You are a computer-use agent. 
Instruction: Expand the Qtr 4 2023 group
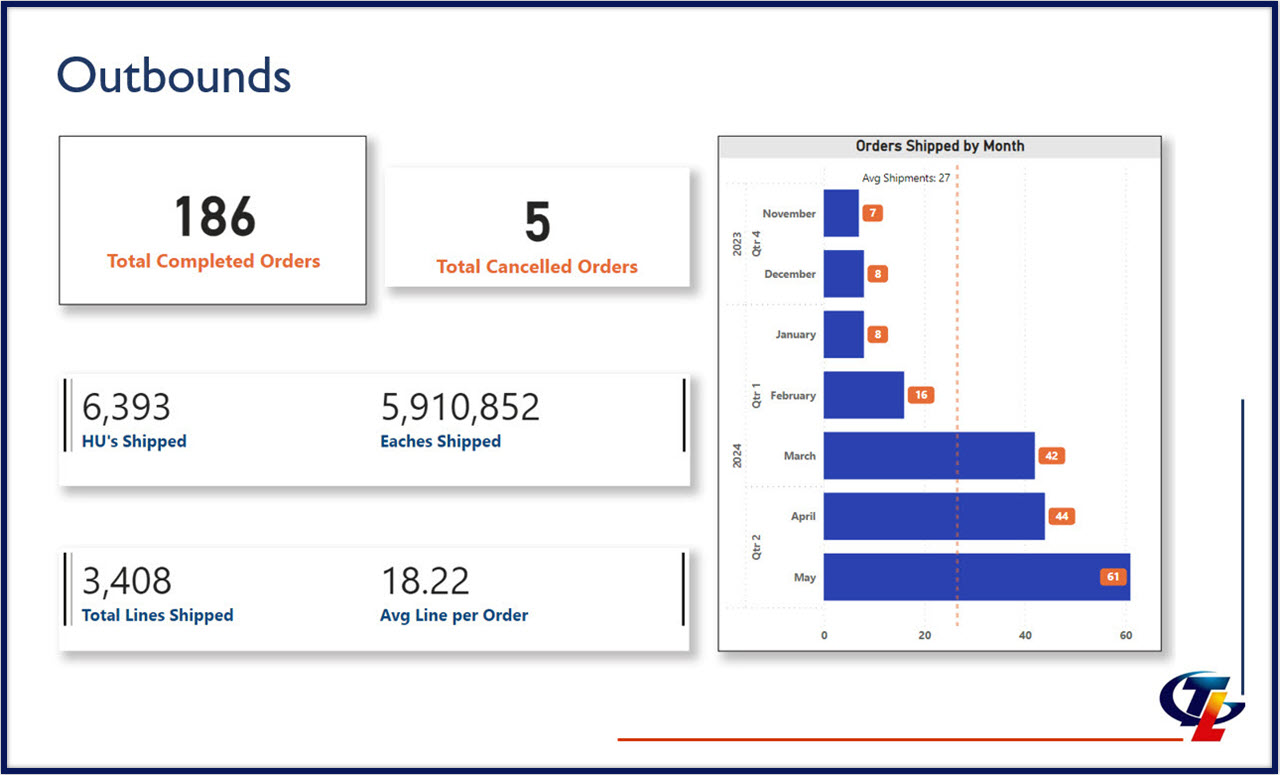click(755, 243)
